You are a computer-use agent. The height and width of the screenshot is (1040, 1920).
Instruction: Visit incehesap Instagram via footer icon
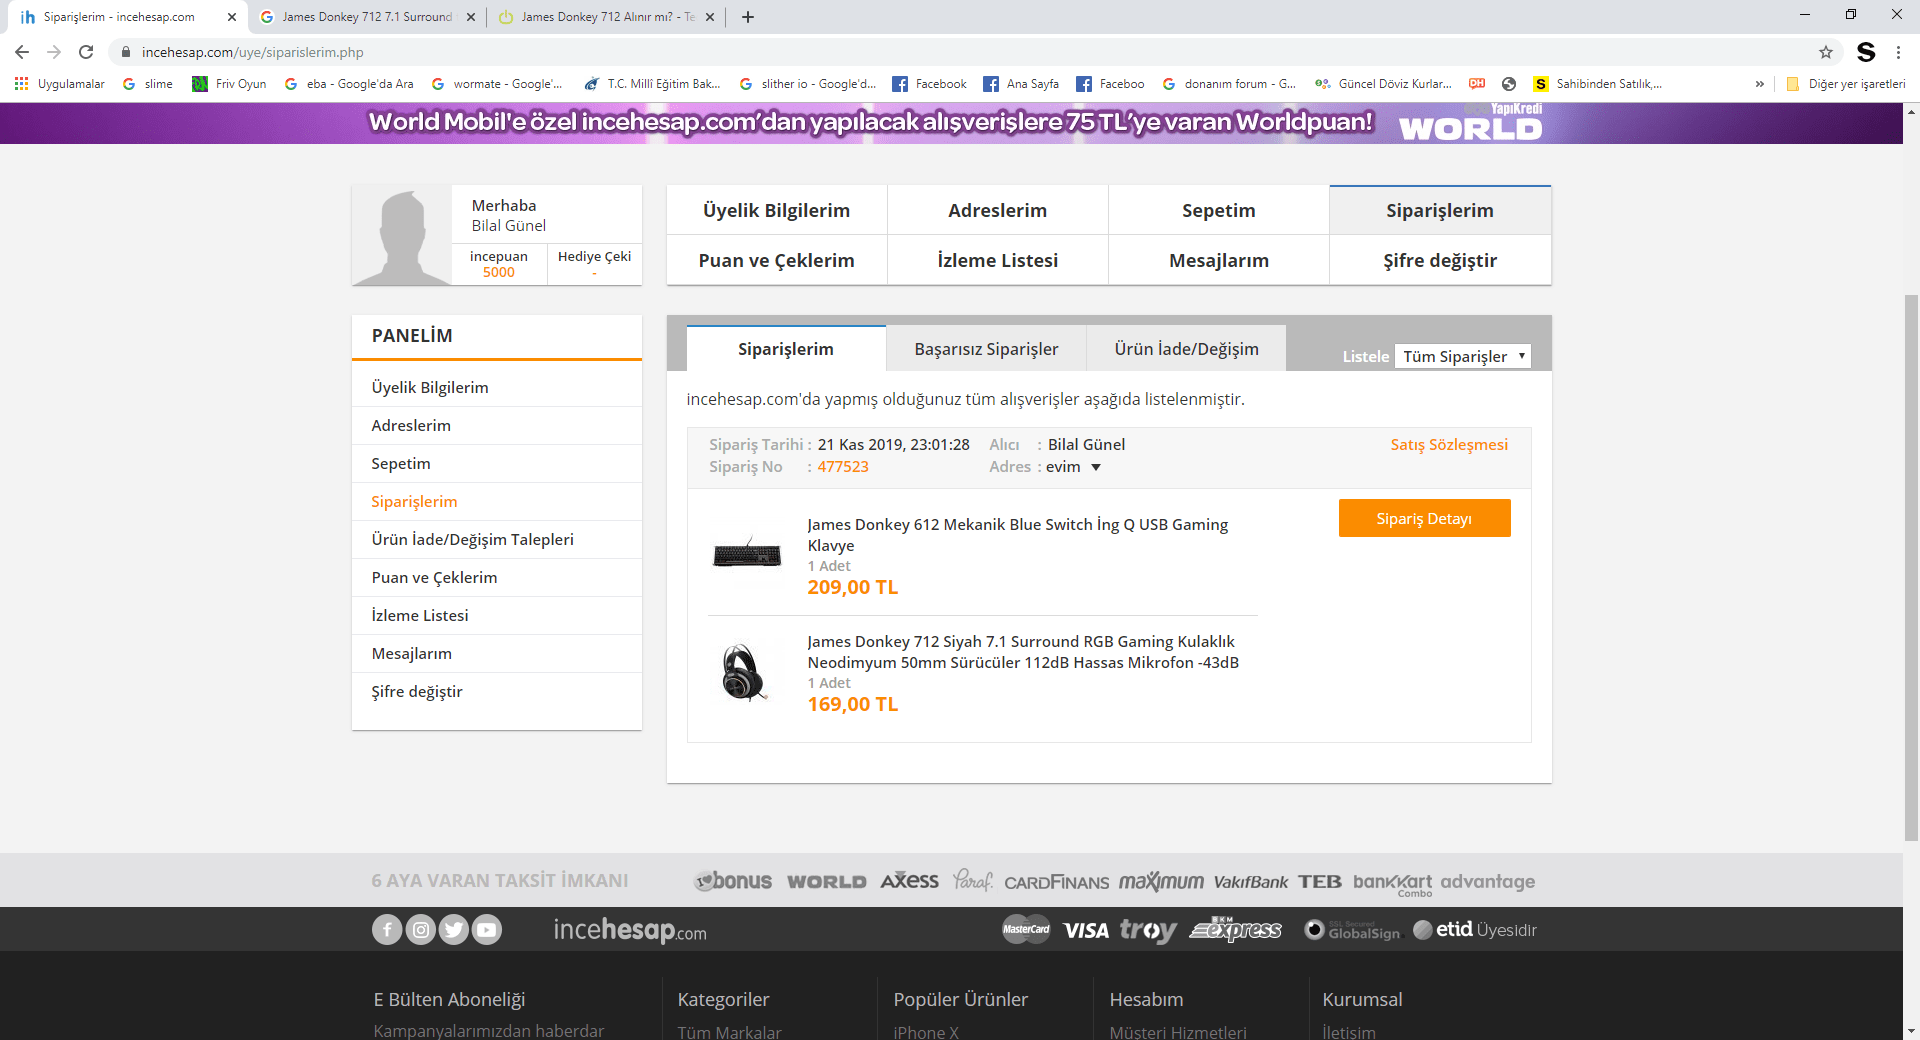tap(421, 930)
